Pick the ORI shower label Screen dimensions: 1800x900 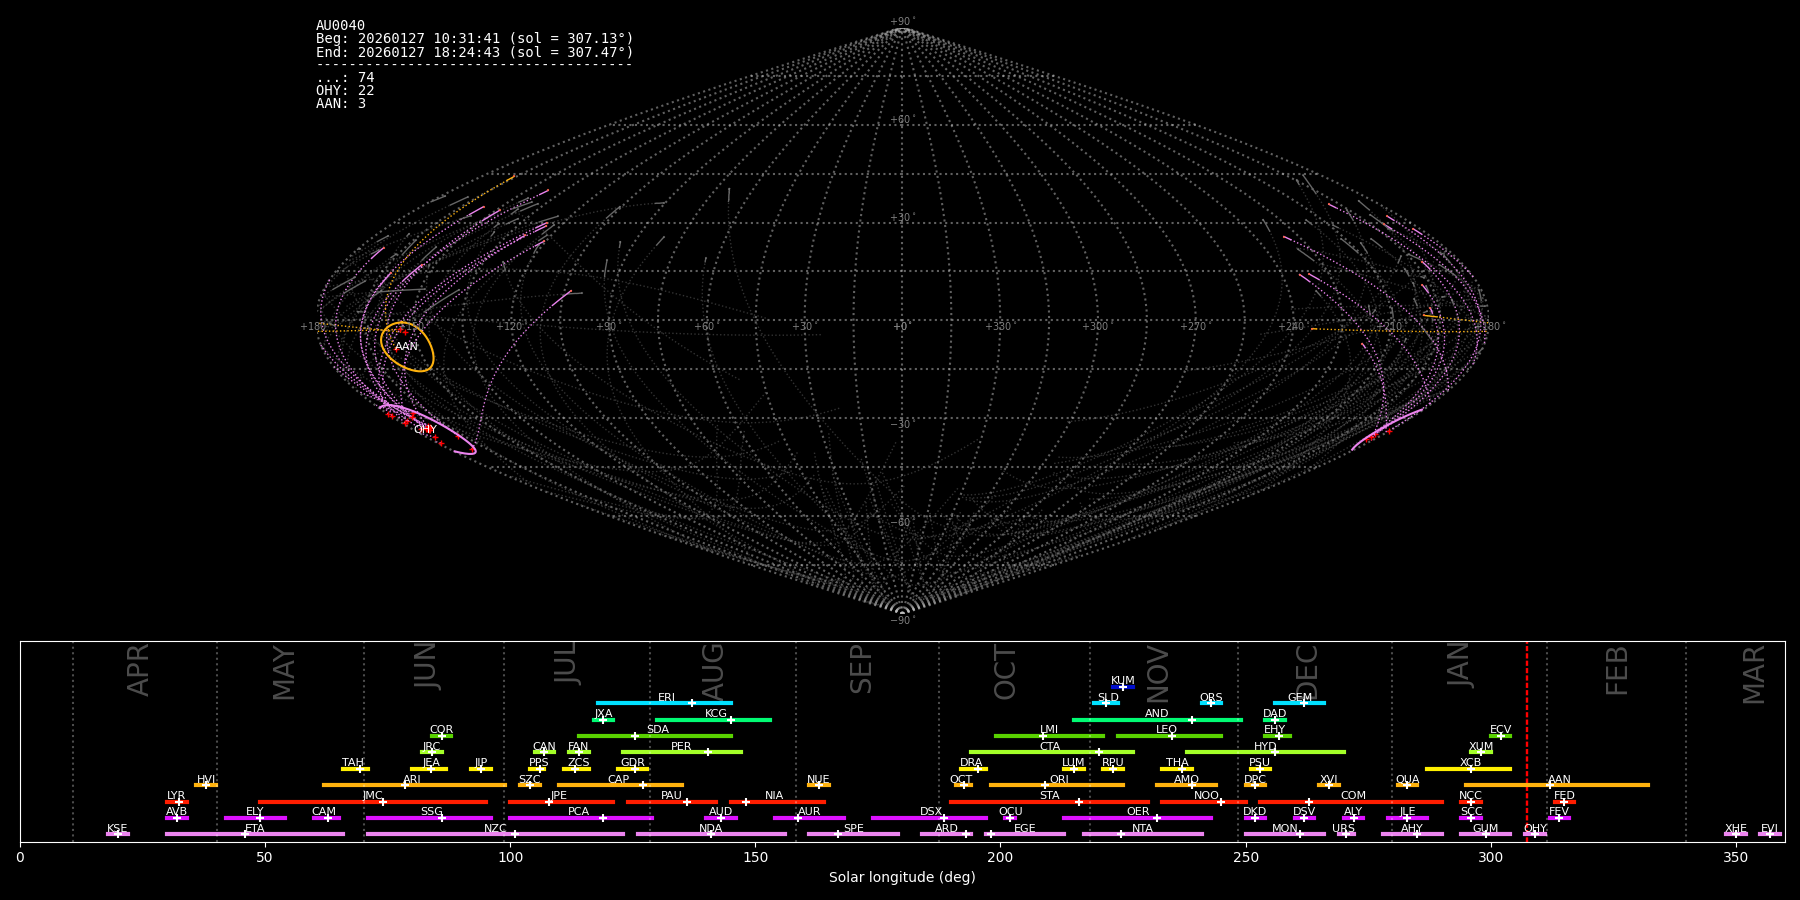tap(1059, 780)
